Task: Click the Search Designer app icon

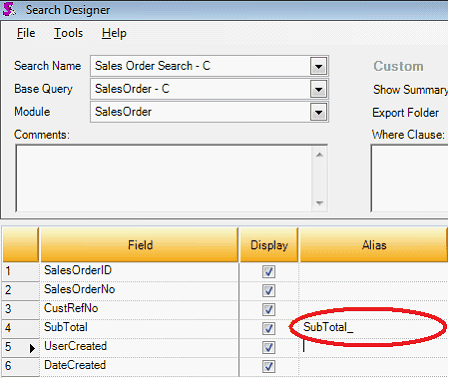Action: point(9,9)
